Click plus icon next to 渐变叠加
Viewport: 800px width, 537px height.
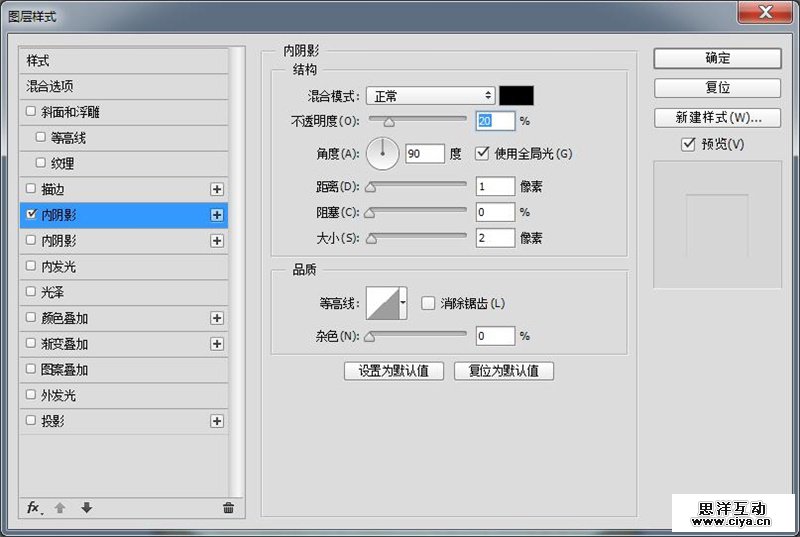click(216, 344)
